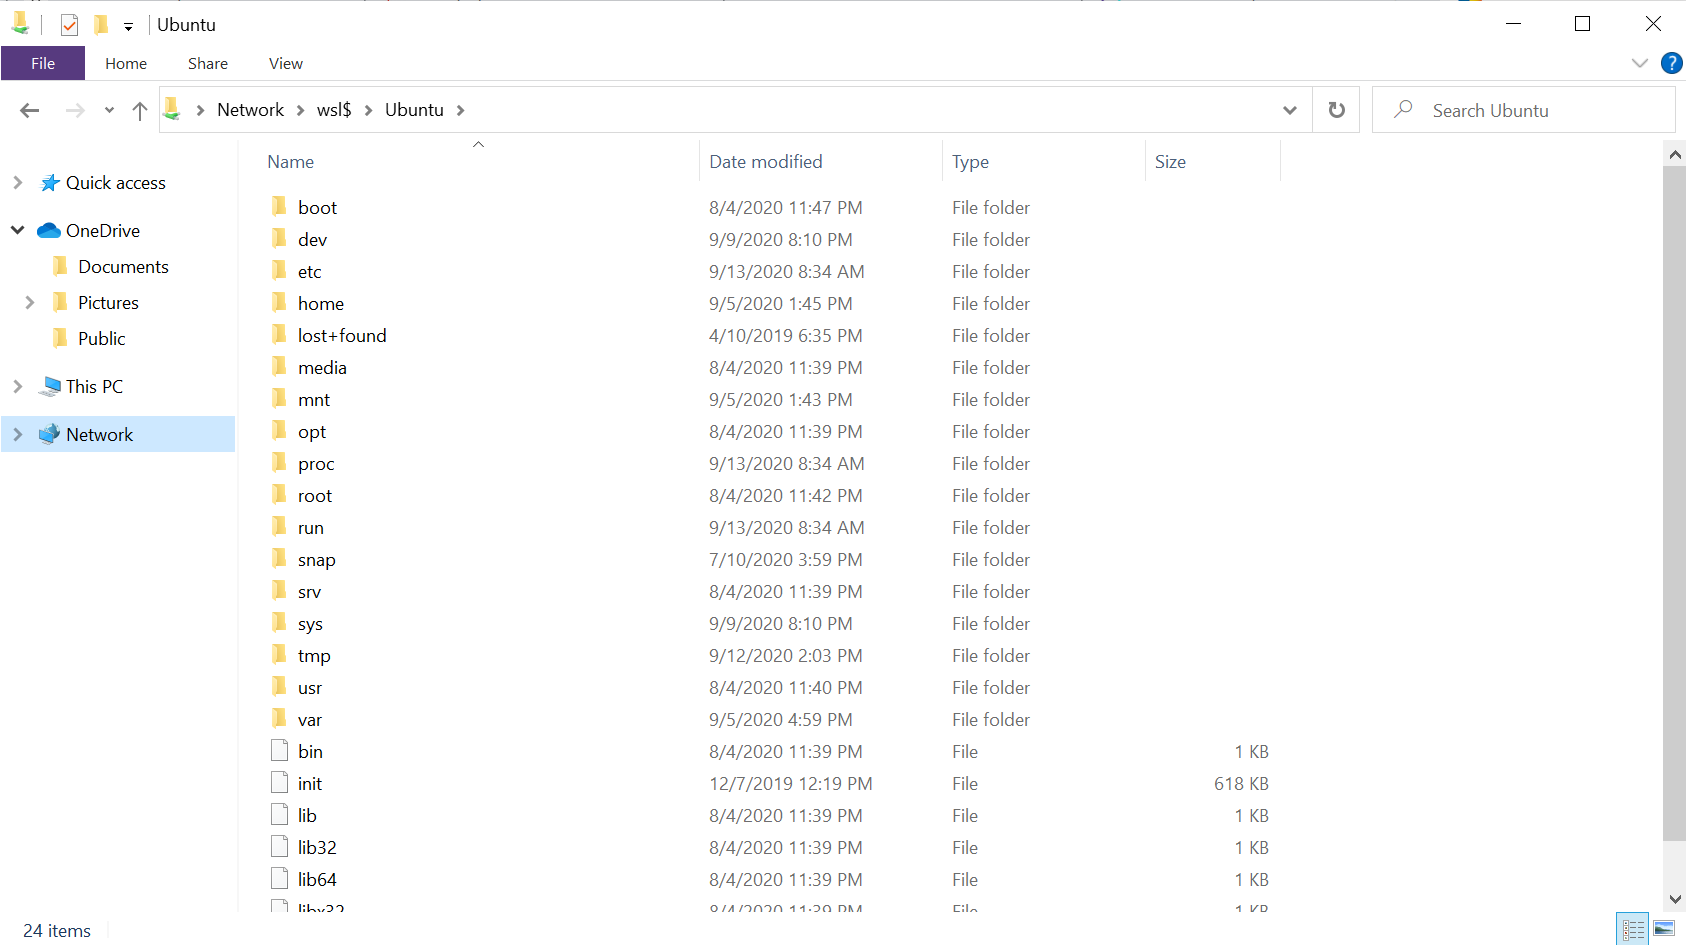Click the scrollbar down arrow
Image resolution: width=1686 pixels, height=945 pixels.
[1675, 899]
